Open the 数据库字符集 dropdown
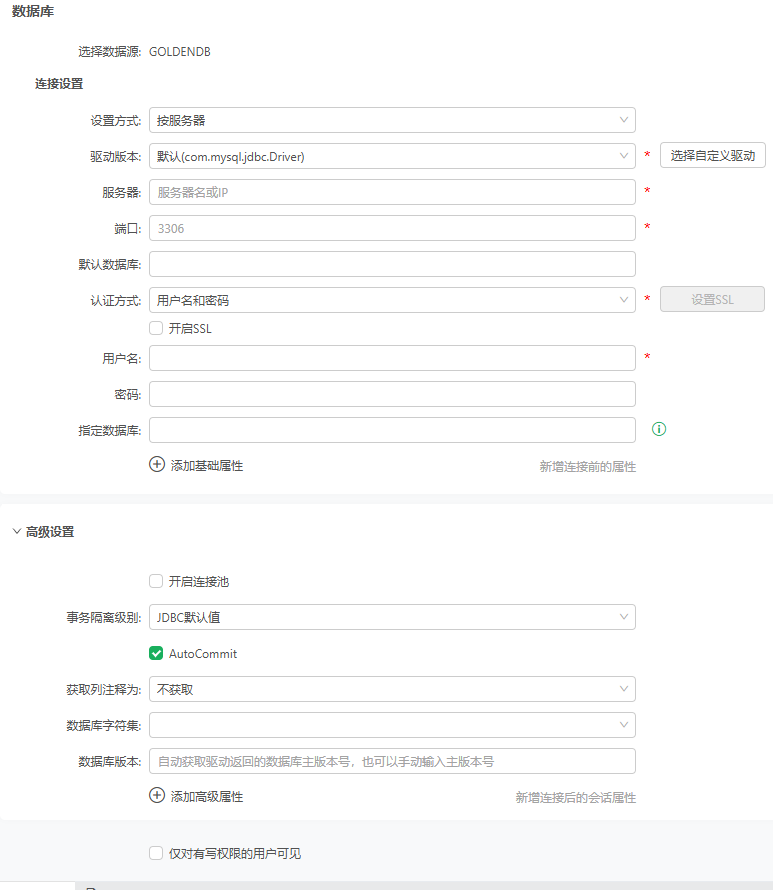The height and width of the screenshot is (890, 773). coord(392,725)
